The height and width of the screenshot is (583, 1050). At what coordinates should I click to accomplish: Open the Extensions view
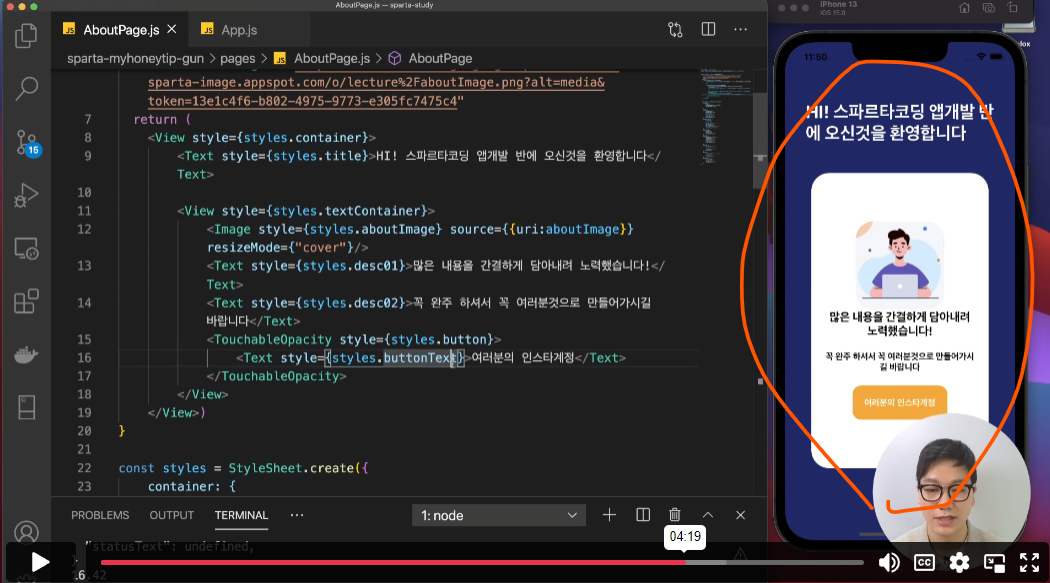(x=26, y=301)
